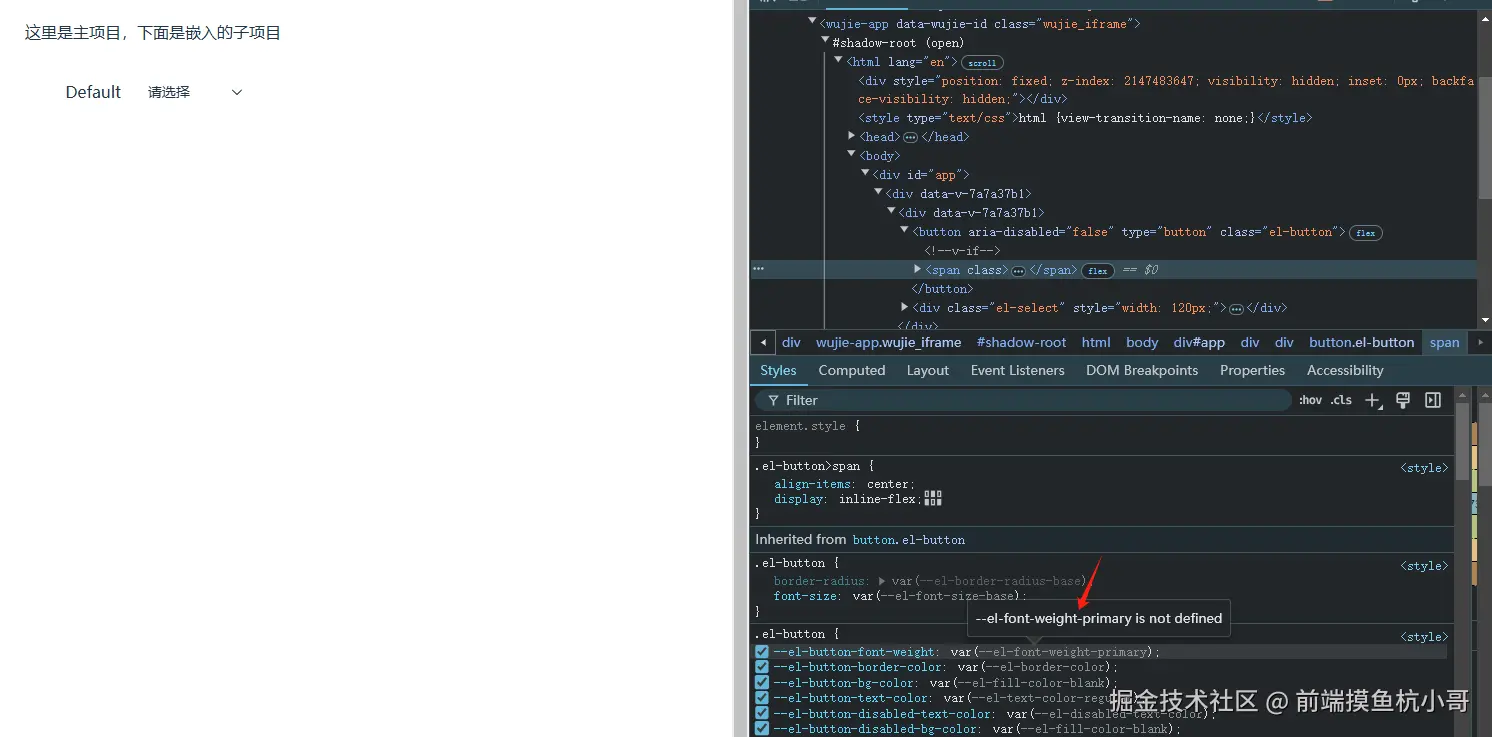This screenshot has width=1492, height=737.
Task: Click the .cls element classes icon
Action: 1341,400
